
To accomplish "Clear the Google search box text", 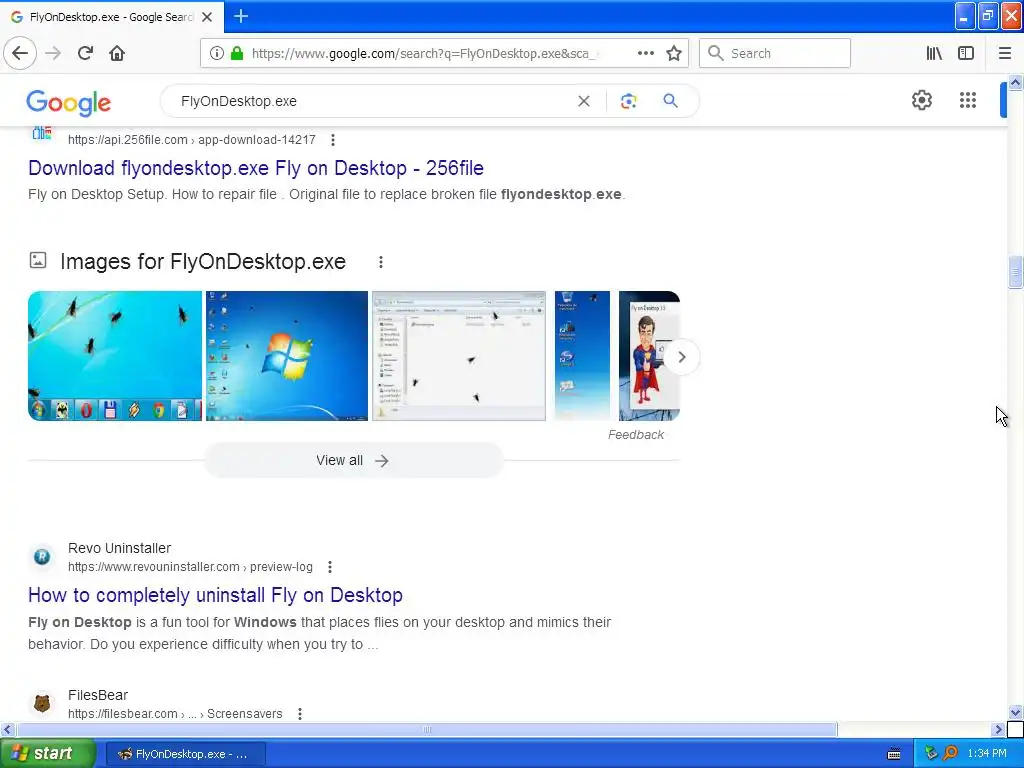I will pyautogui.click(x=584, y=101).
